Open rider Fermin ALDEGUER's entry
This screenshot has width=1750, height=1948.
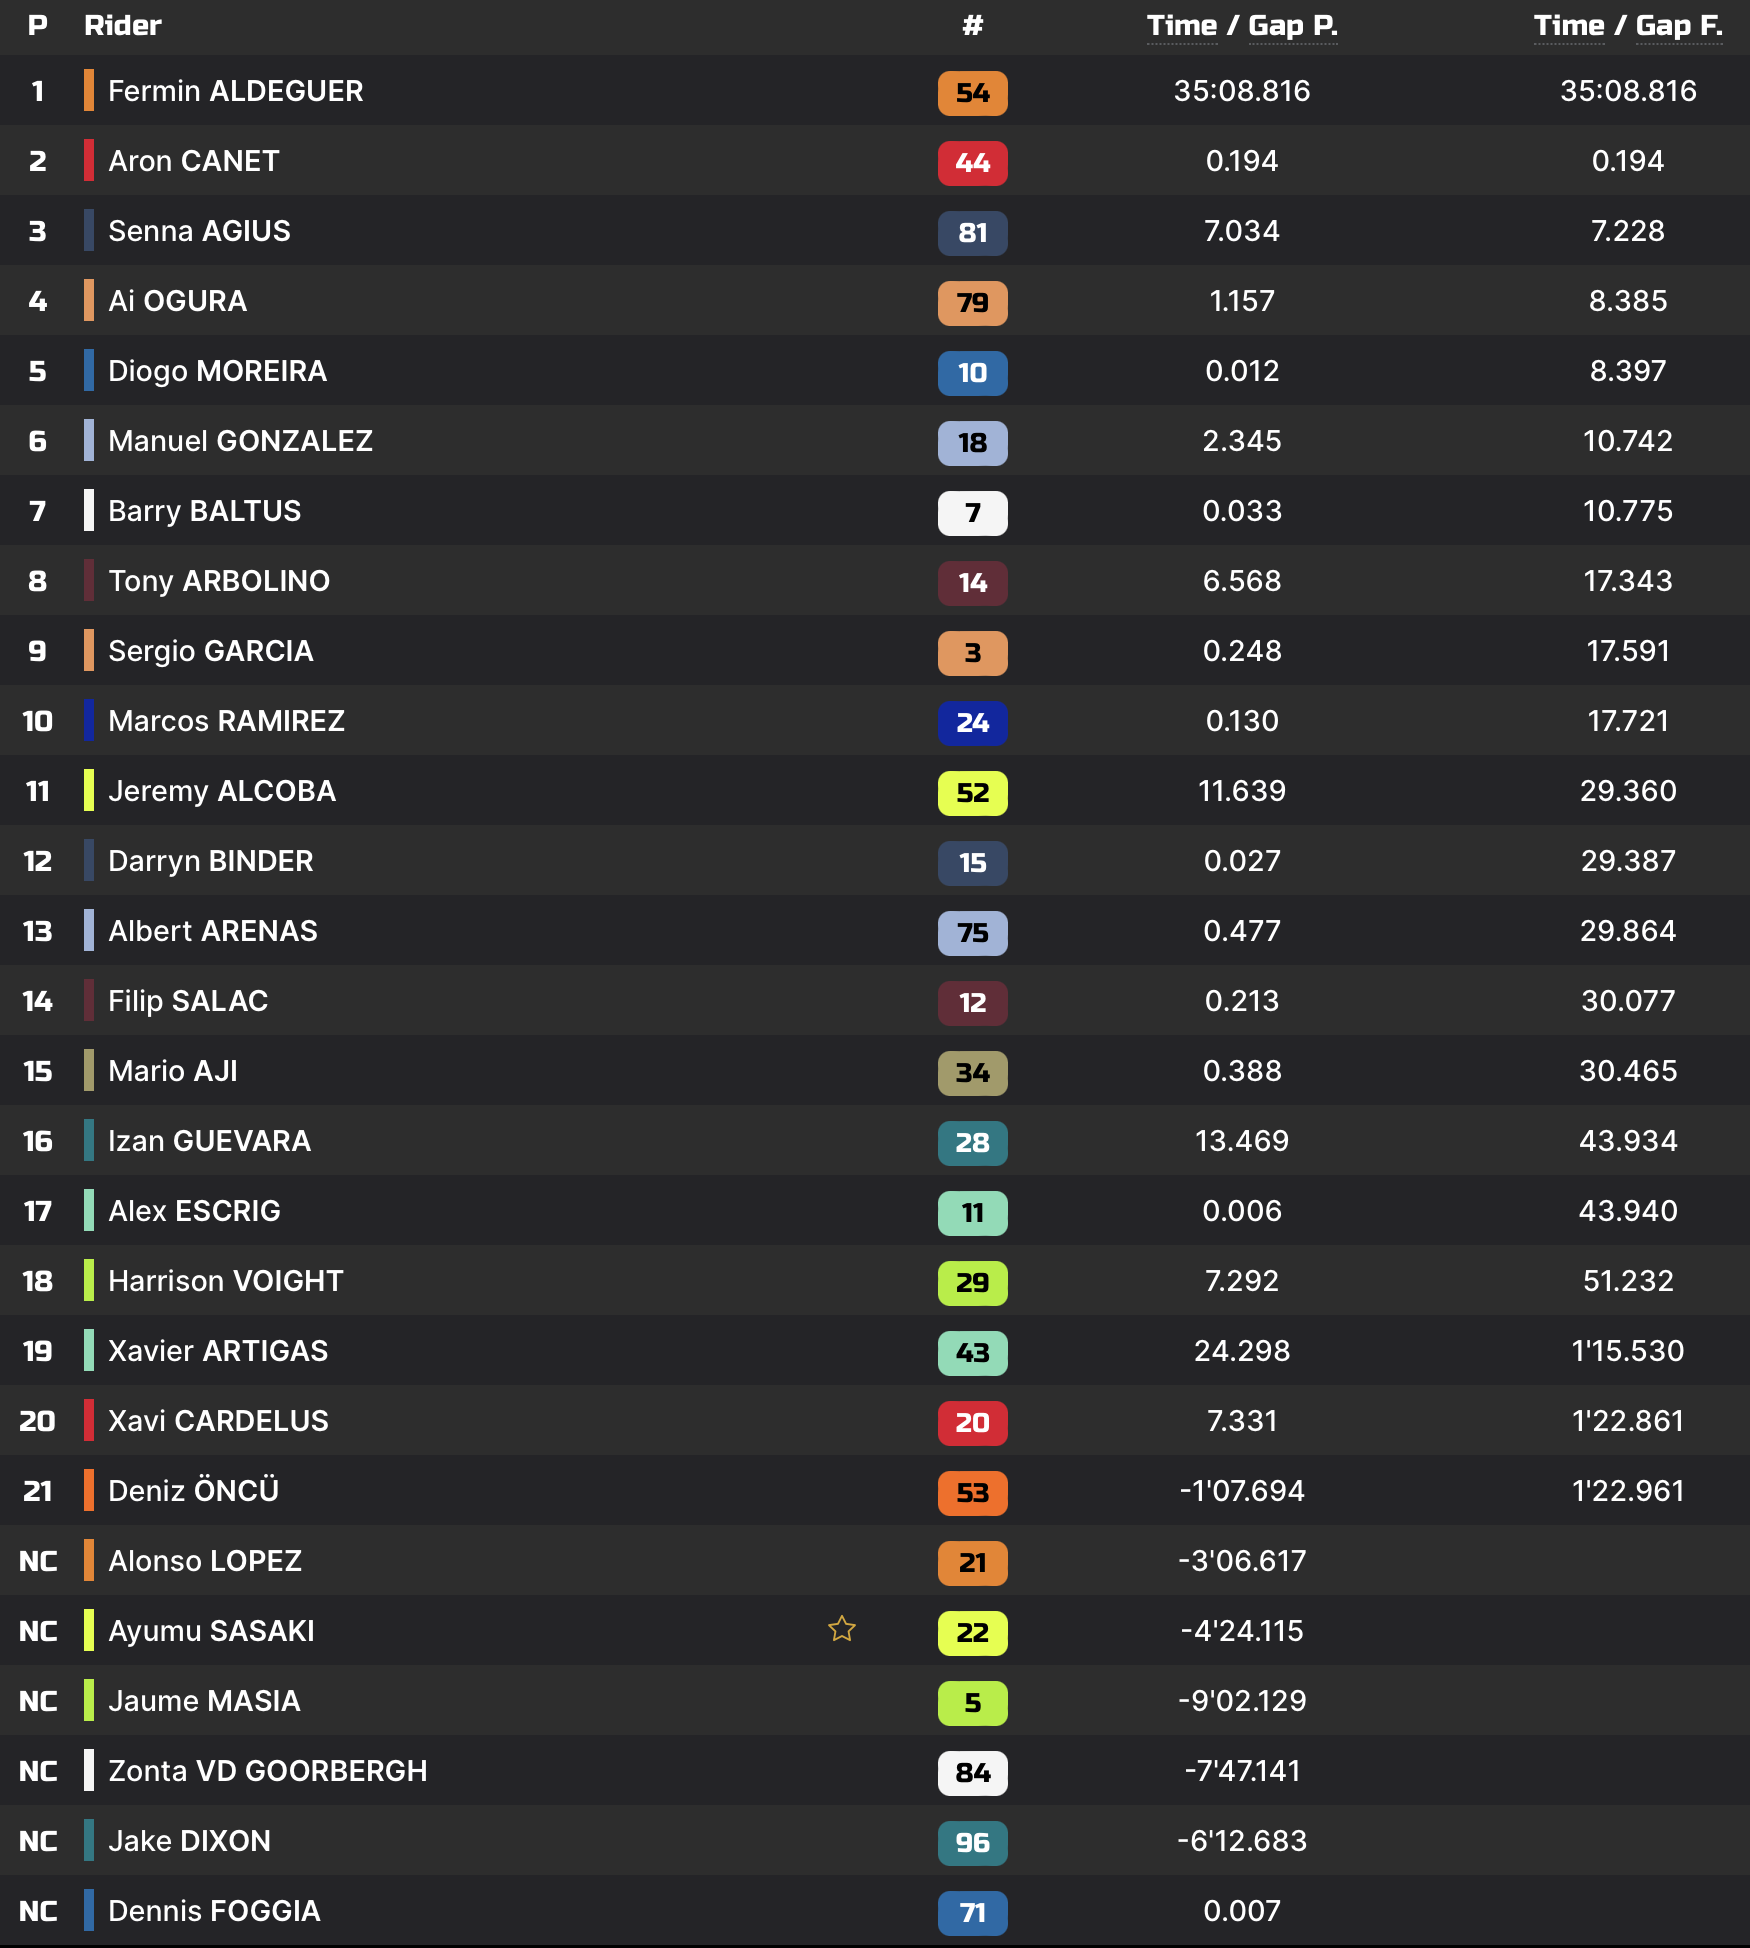pos(235,91)
